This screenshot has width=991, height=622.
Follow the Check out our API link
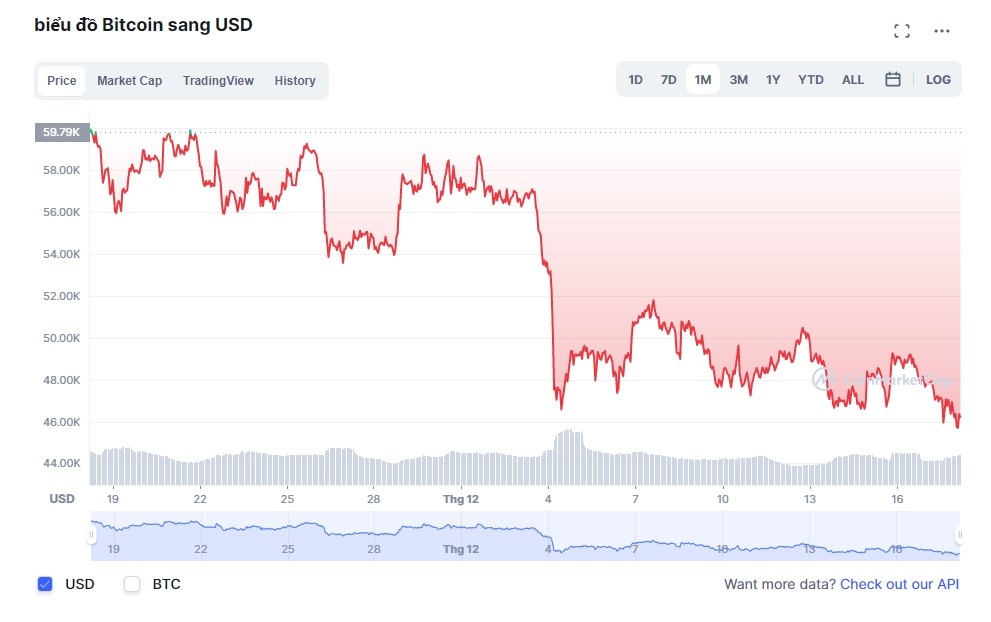899,584
